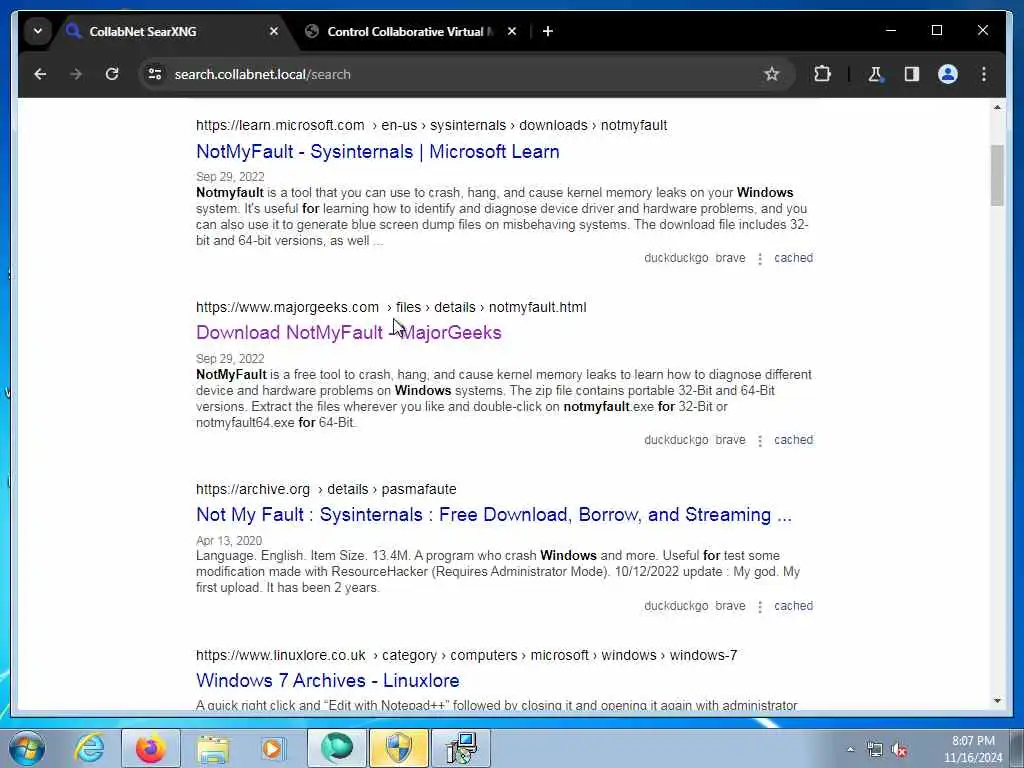Open the clock showing 8:07 PM

972,749
